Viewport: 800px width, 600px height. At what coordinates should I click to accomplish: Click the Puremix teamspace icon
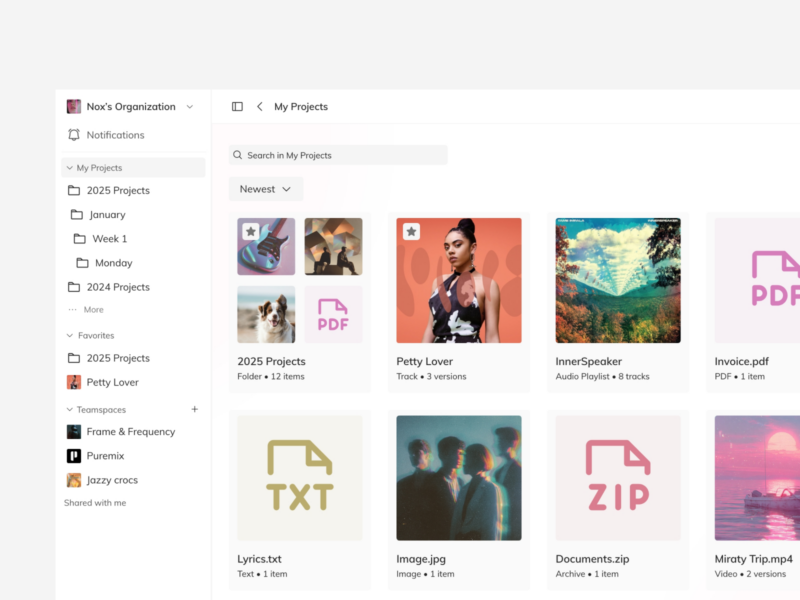click(x=74, y=456)
